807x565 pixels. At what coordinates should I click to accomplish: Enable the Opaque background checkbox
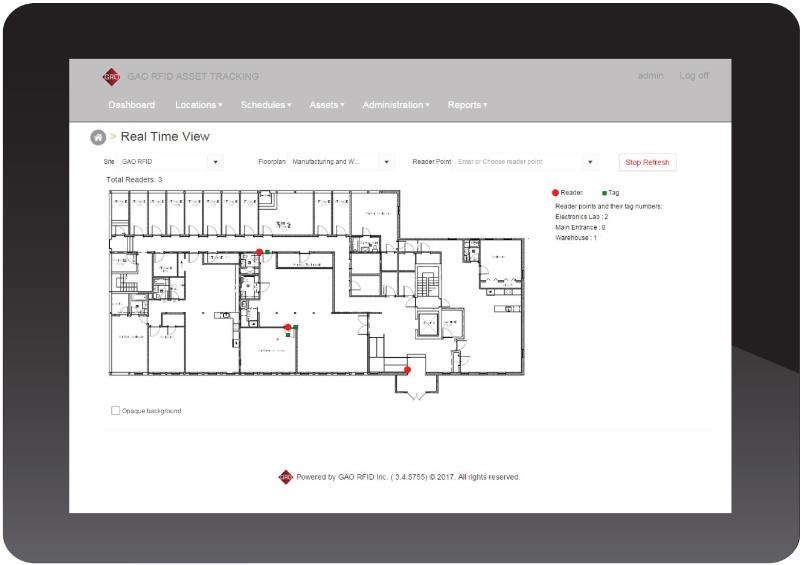pyautogui.click(x=116, y=410)
